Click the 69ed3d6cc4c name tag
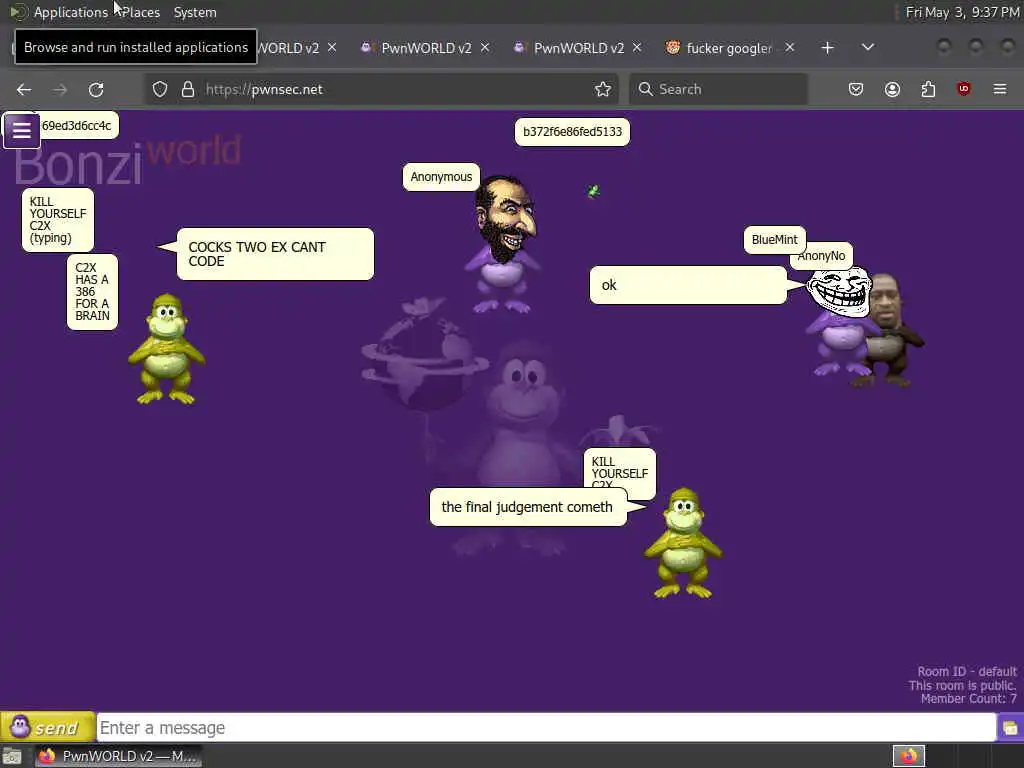 pyautogui.click(x=78, y=126)
